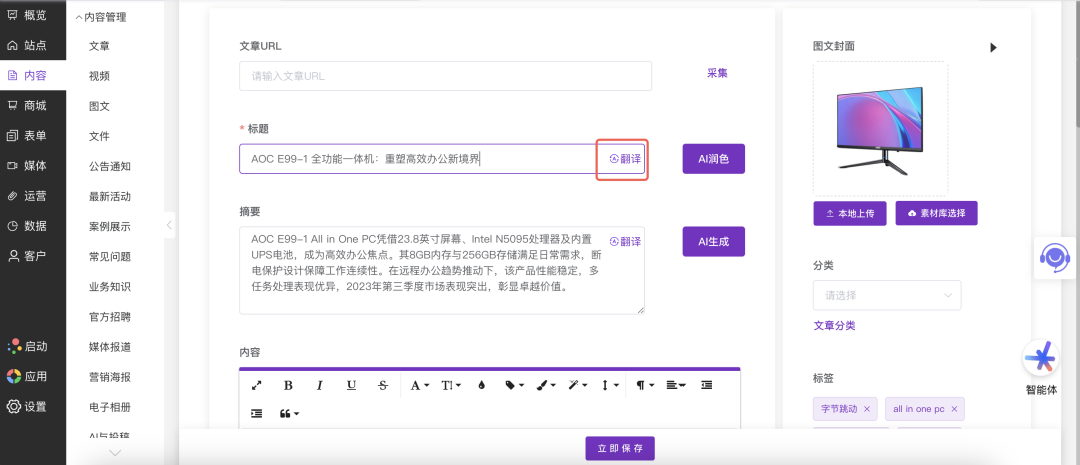
Task: Open the font family dropdown (A)
Action: point(419,386)
